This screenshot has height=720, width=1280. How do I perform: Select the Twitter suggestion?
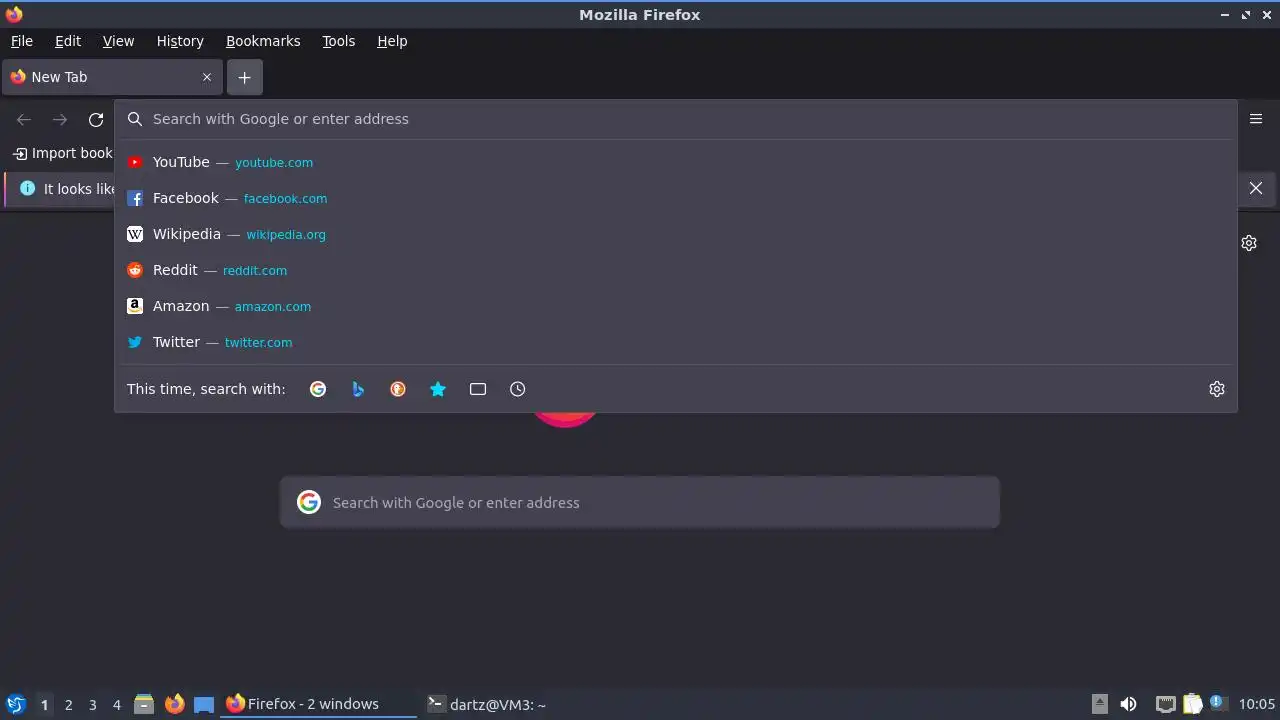coord(676,342)
